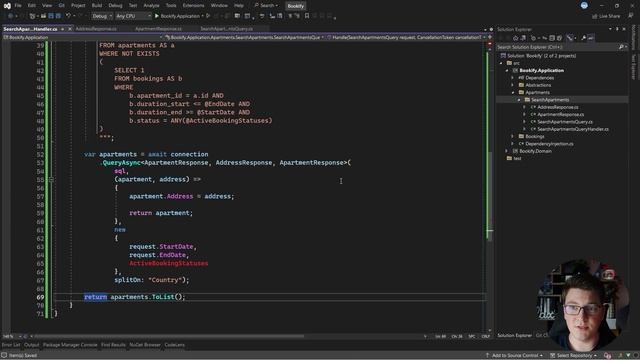Open the File menu

[18, 6]
